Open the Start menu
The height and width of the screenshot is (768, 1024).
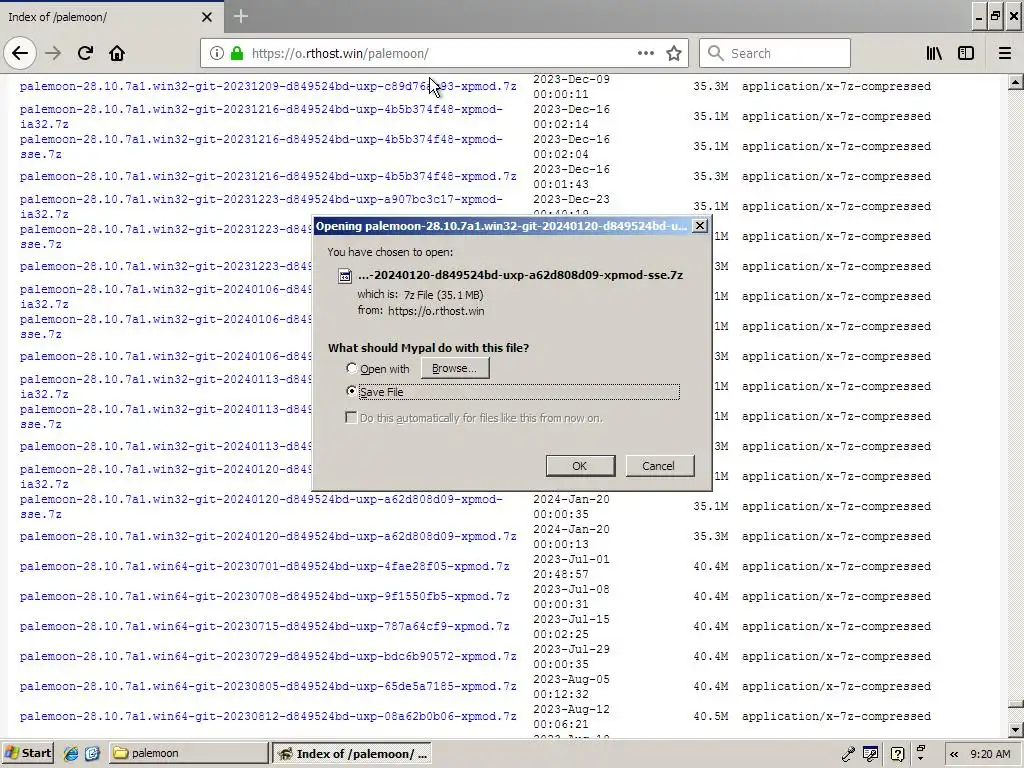click(27, 753)
